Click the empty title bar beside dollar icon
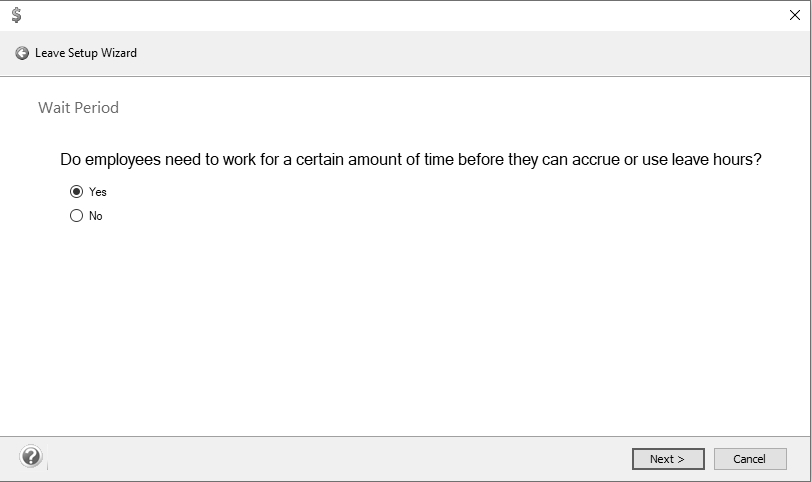Image resolution: width=812 pixels, height=482 pixels. [404, 16]
